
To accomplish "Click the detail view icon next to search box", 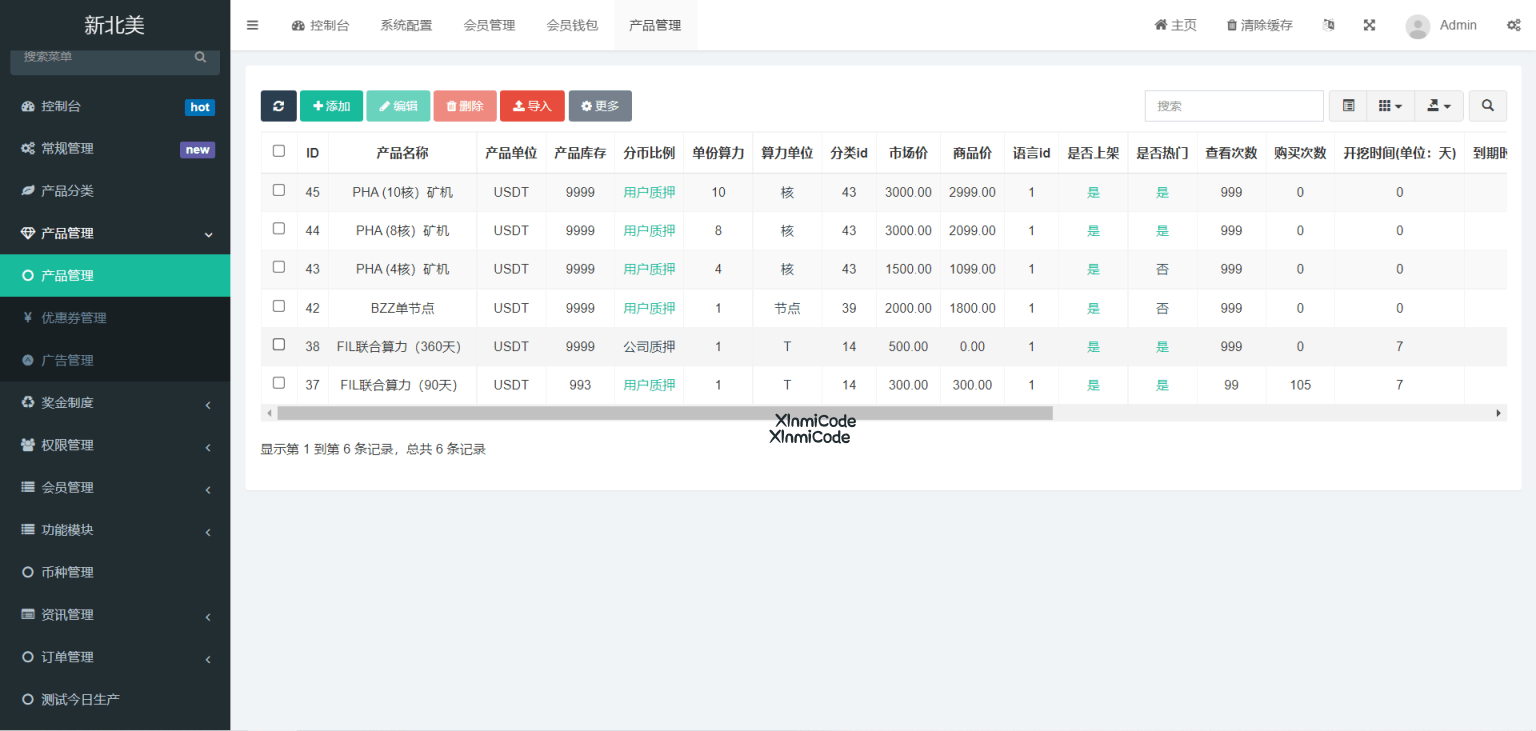I will [x=1347, y=105].
